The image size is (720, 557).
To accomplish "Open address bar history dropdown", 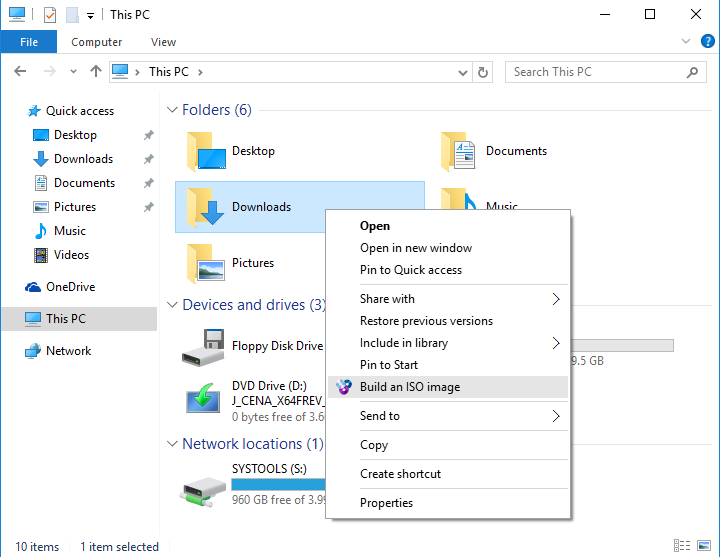I will click(x=463, y=72).
